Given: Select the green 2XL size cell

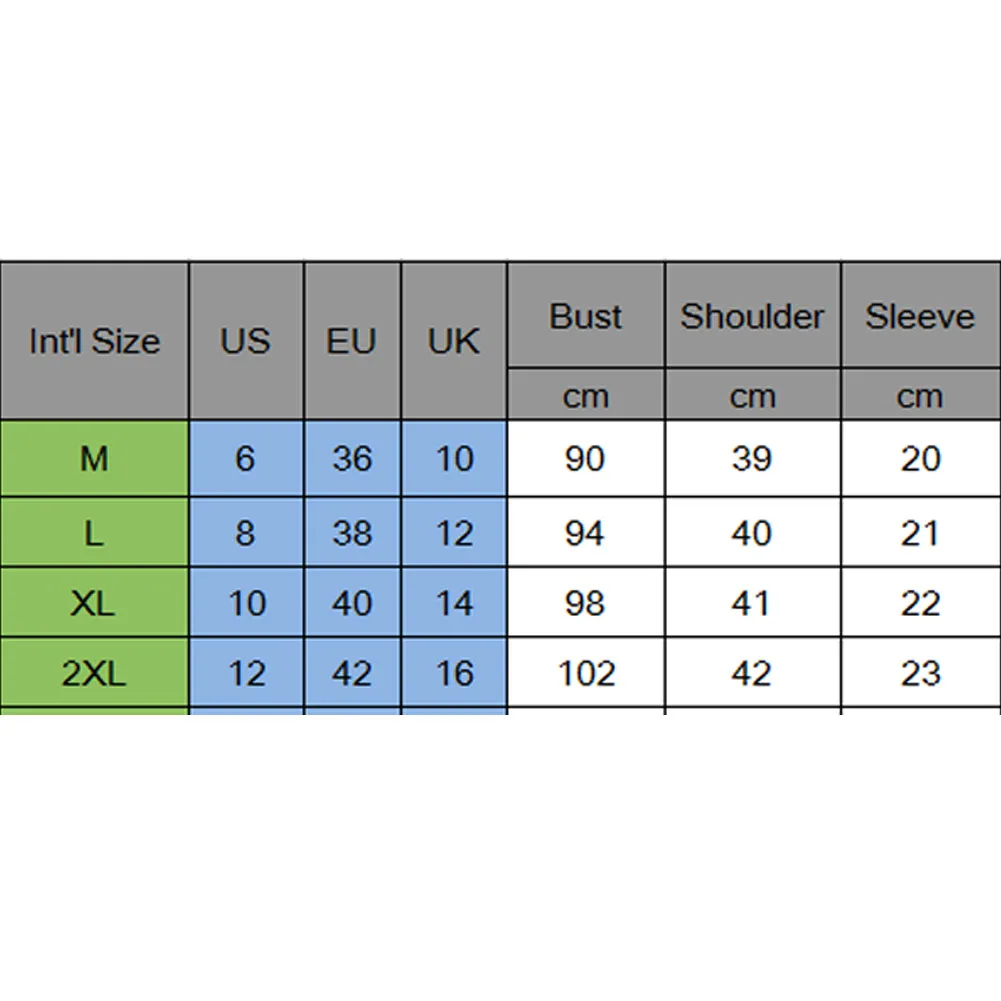Looking at the screenshot, I should tap(94, 673).
